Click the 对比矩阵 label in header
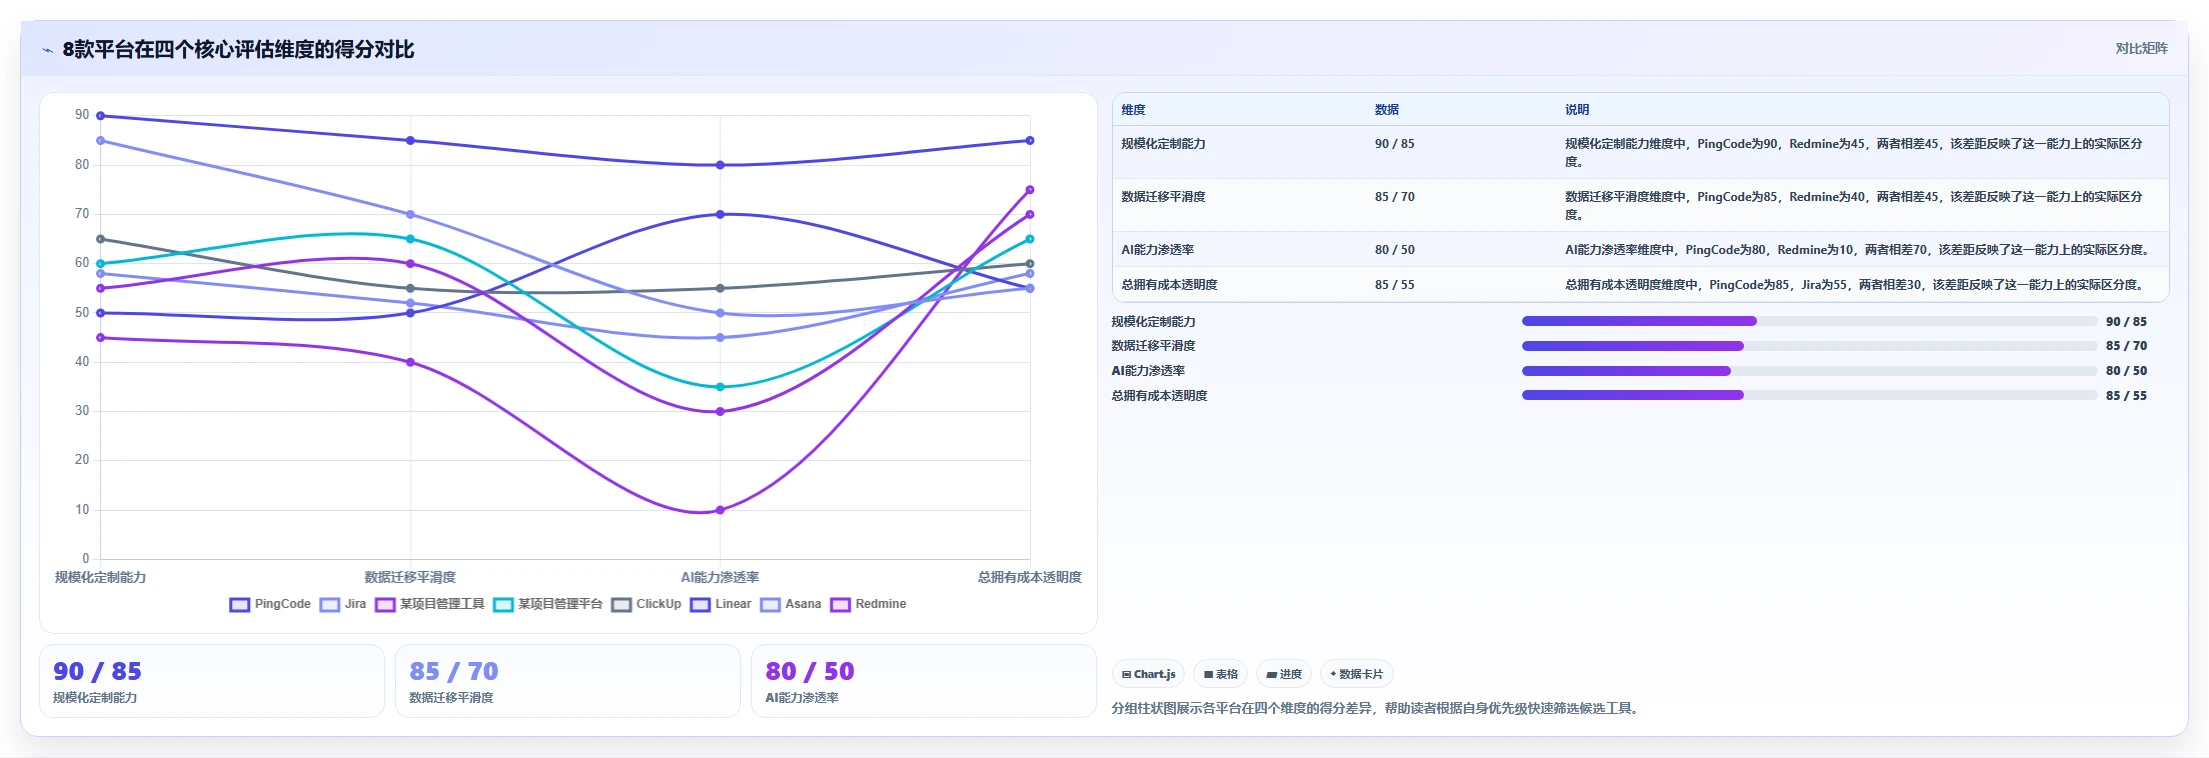Screen dimensions: 2209x758 [x=2141, y=49]
